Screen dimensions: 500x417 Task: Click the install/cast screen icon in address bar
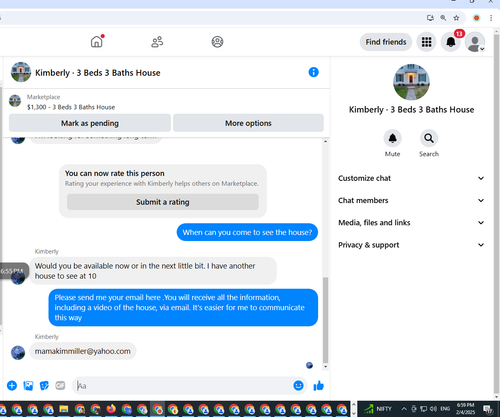(430, 18)
